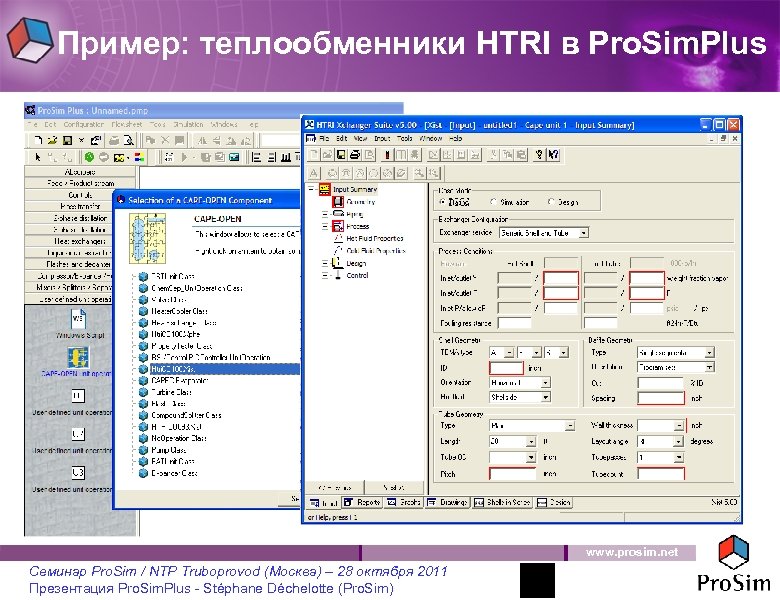The width and height of the screenshot is (780, 600).
Task: Click the CAPE-OPEN unit operation icon
Action: pos(79,357)
